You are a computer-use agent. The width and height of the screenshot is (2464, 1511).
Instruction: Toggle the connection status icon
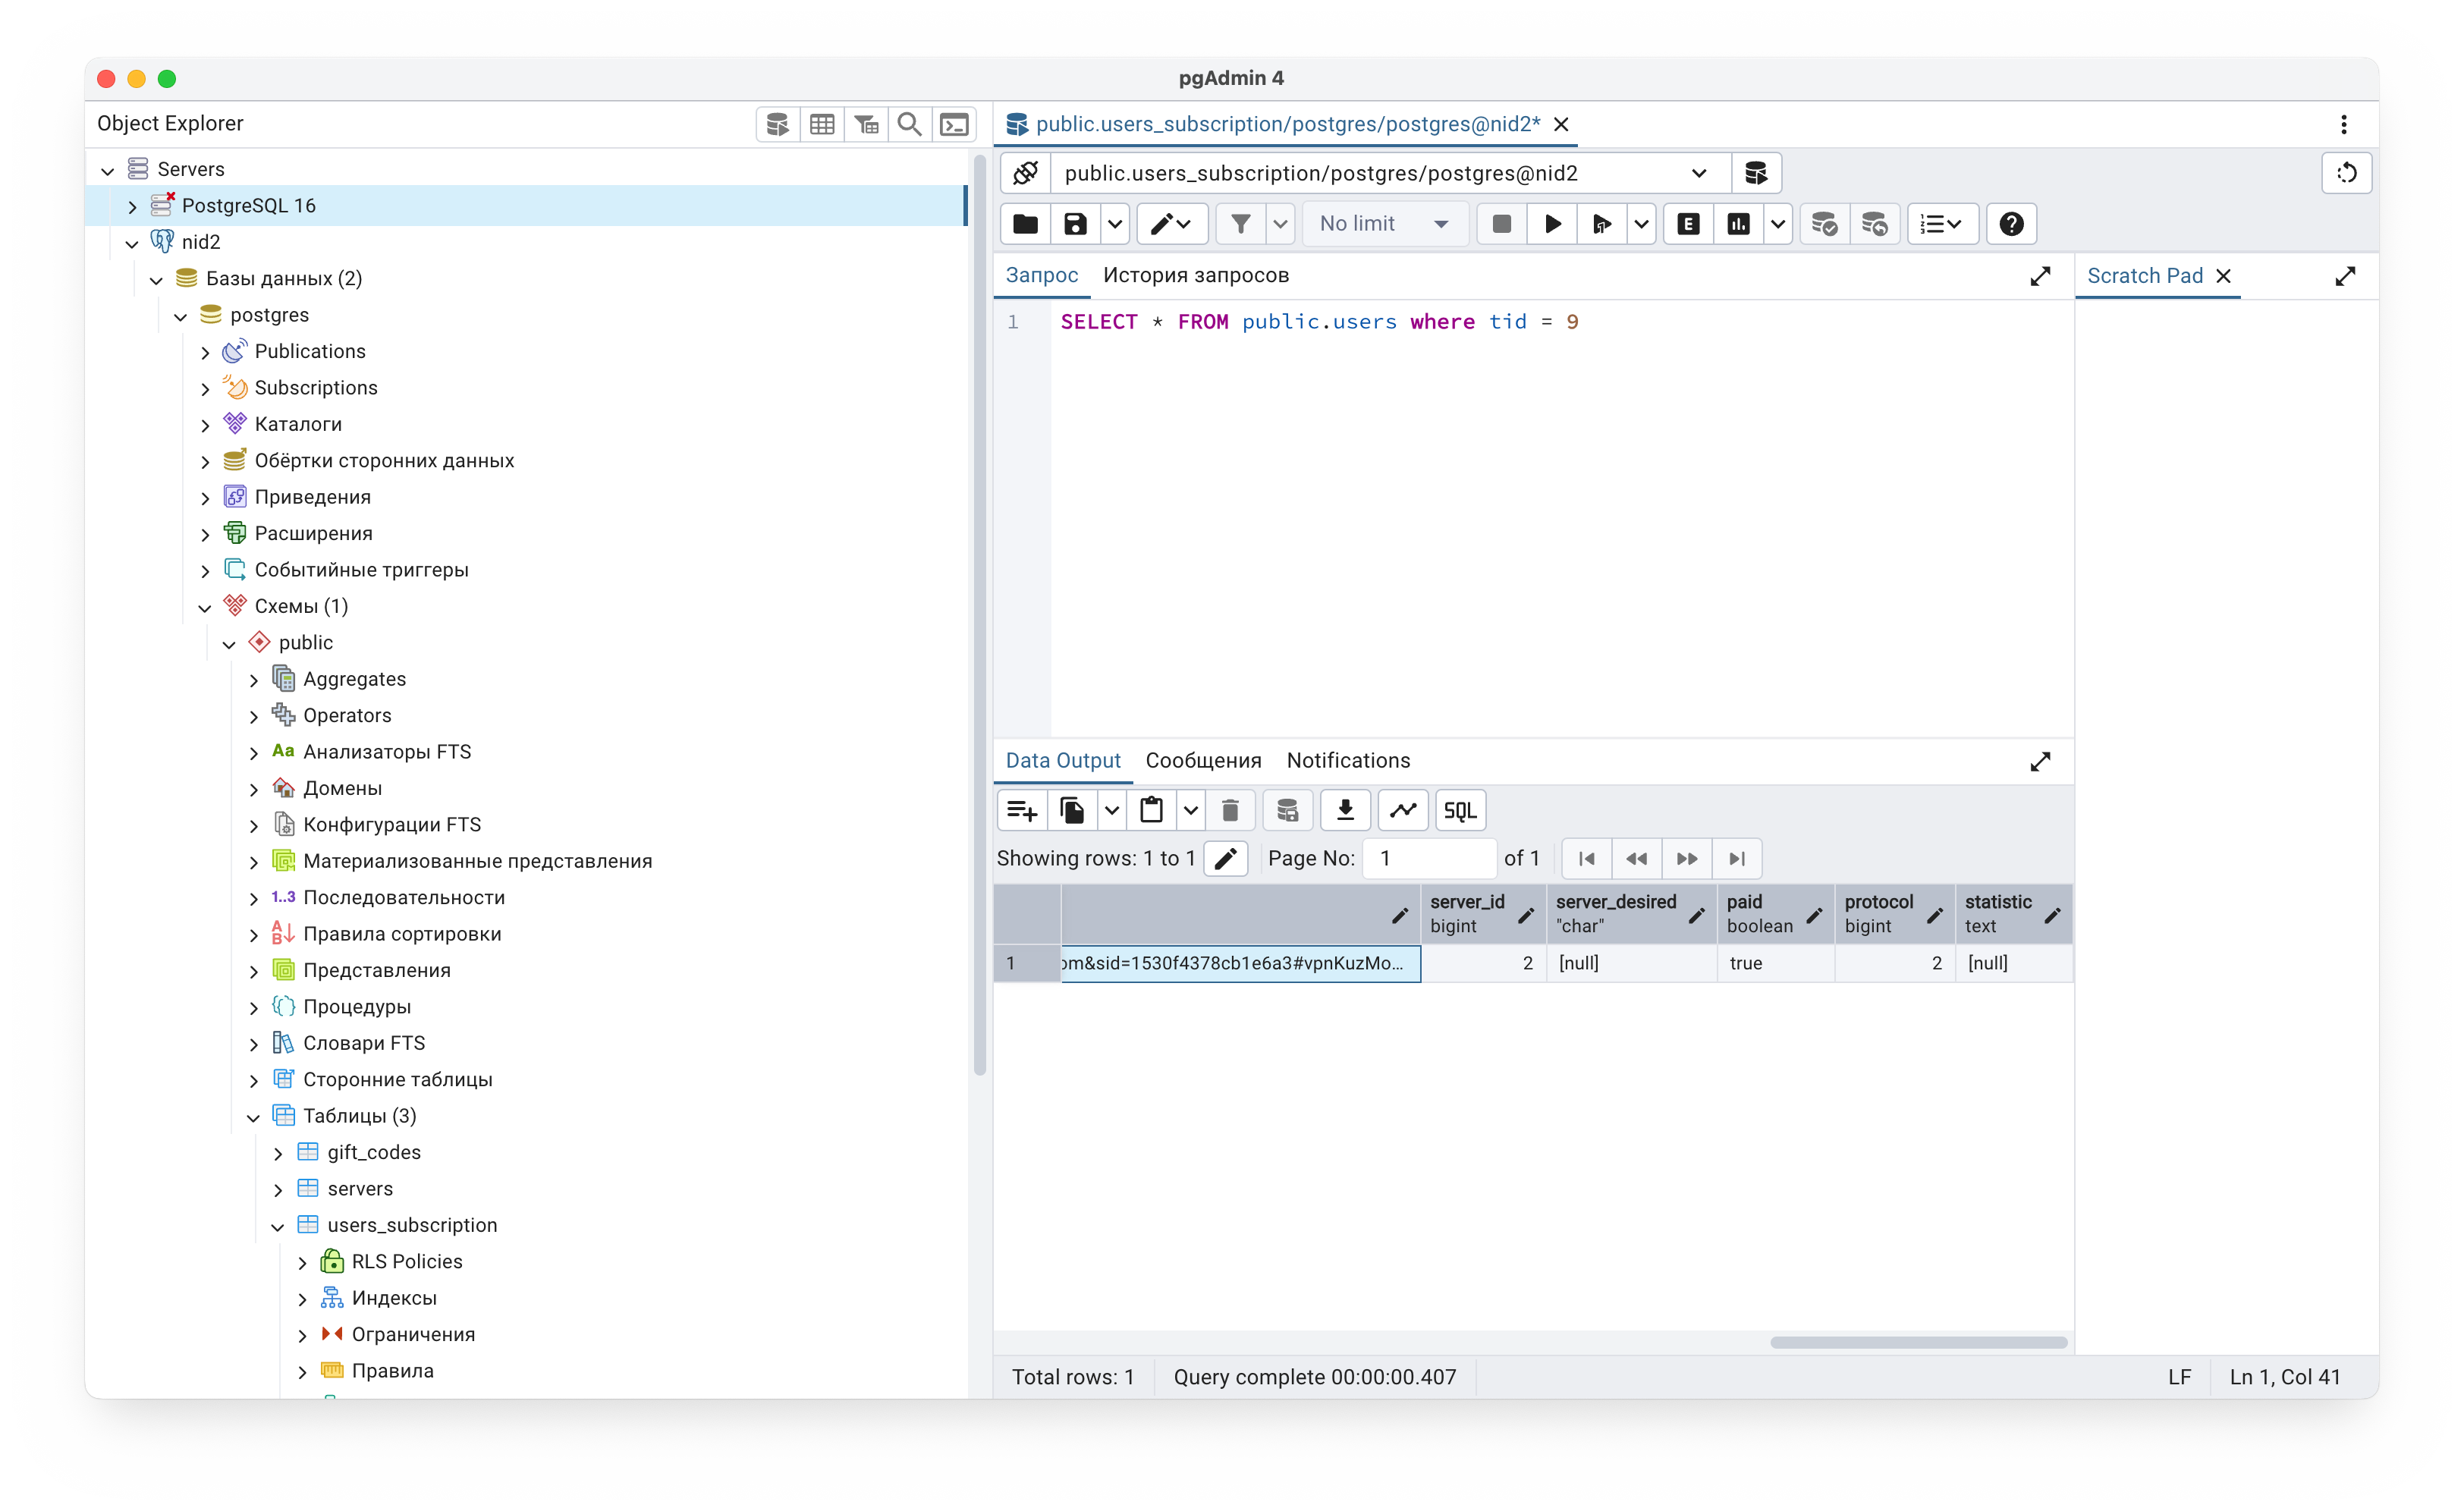click(x=1025, y=173)
